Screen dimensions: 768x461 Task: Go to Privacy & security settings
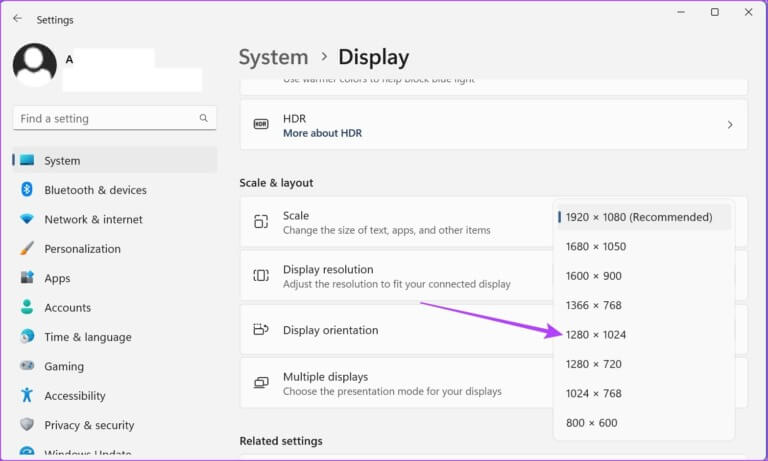point(89,425)
